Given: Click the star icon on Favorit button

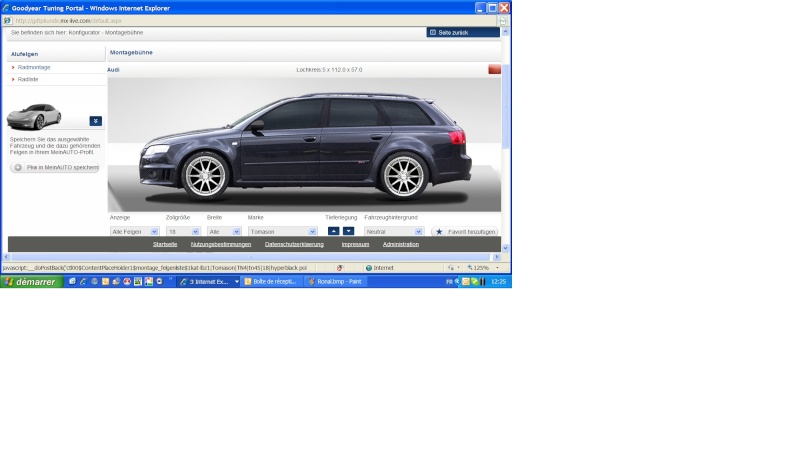Looking at the screenshot, I should pyautogui.click(x=439, y=232).
